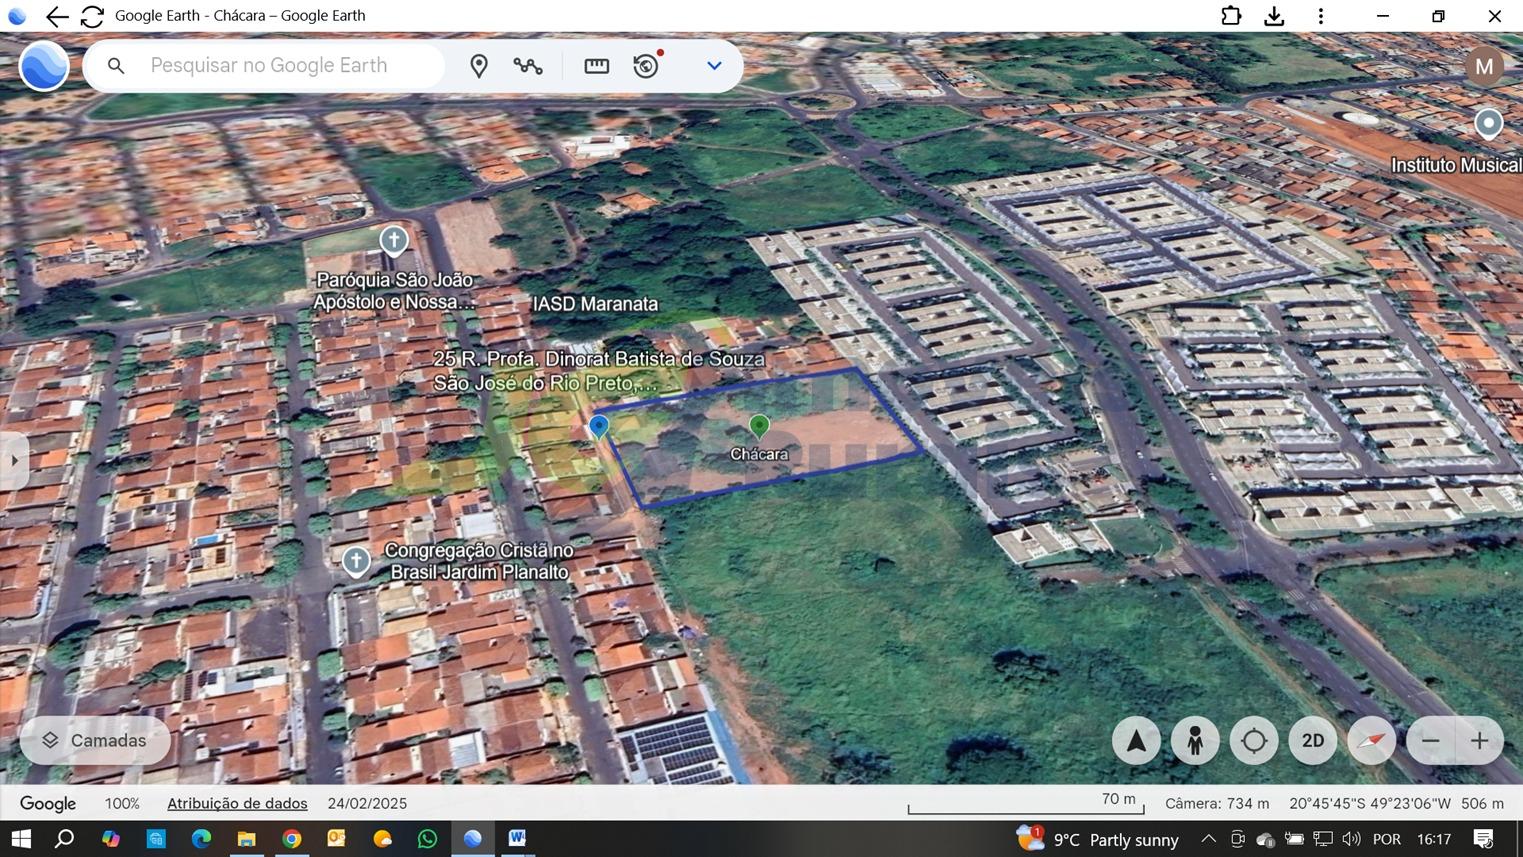This screenshot has height=857, width=1523.
Task: Enter Street View with pegman icon
Action: (x=1195, y=741)
